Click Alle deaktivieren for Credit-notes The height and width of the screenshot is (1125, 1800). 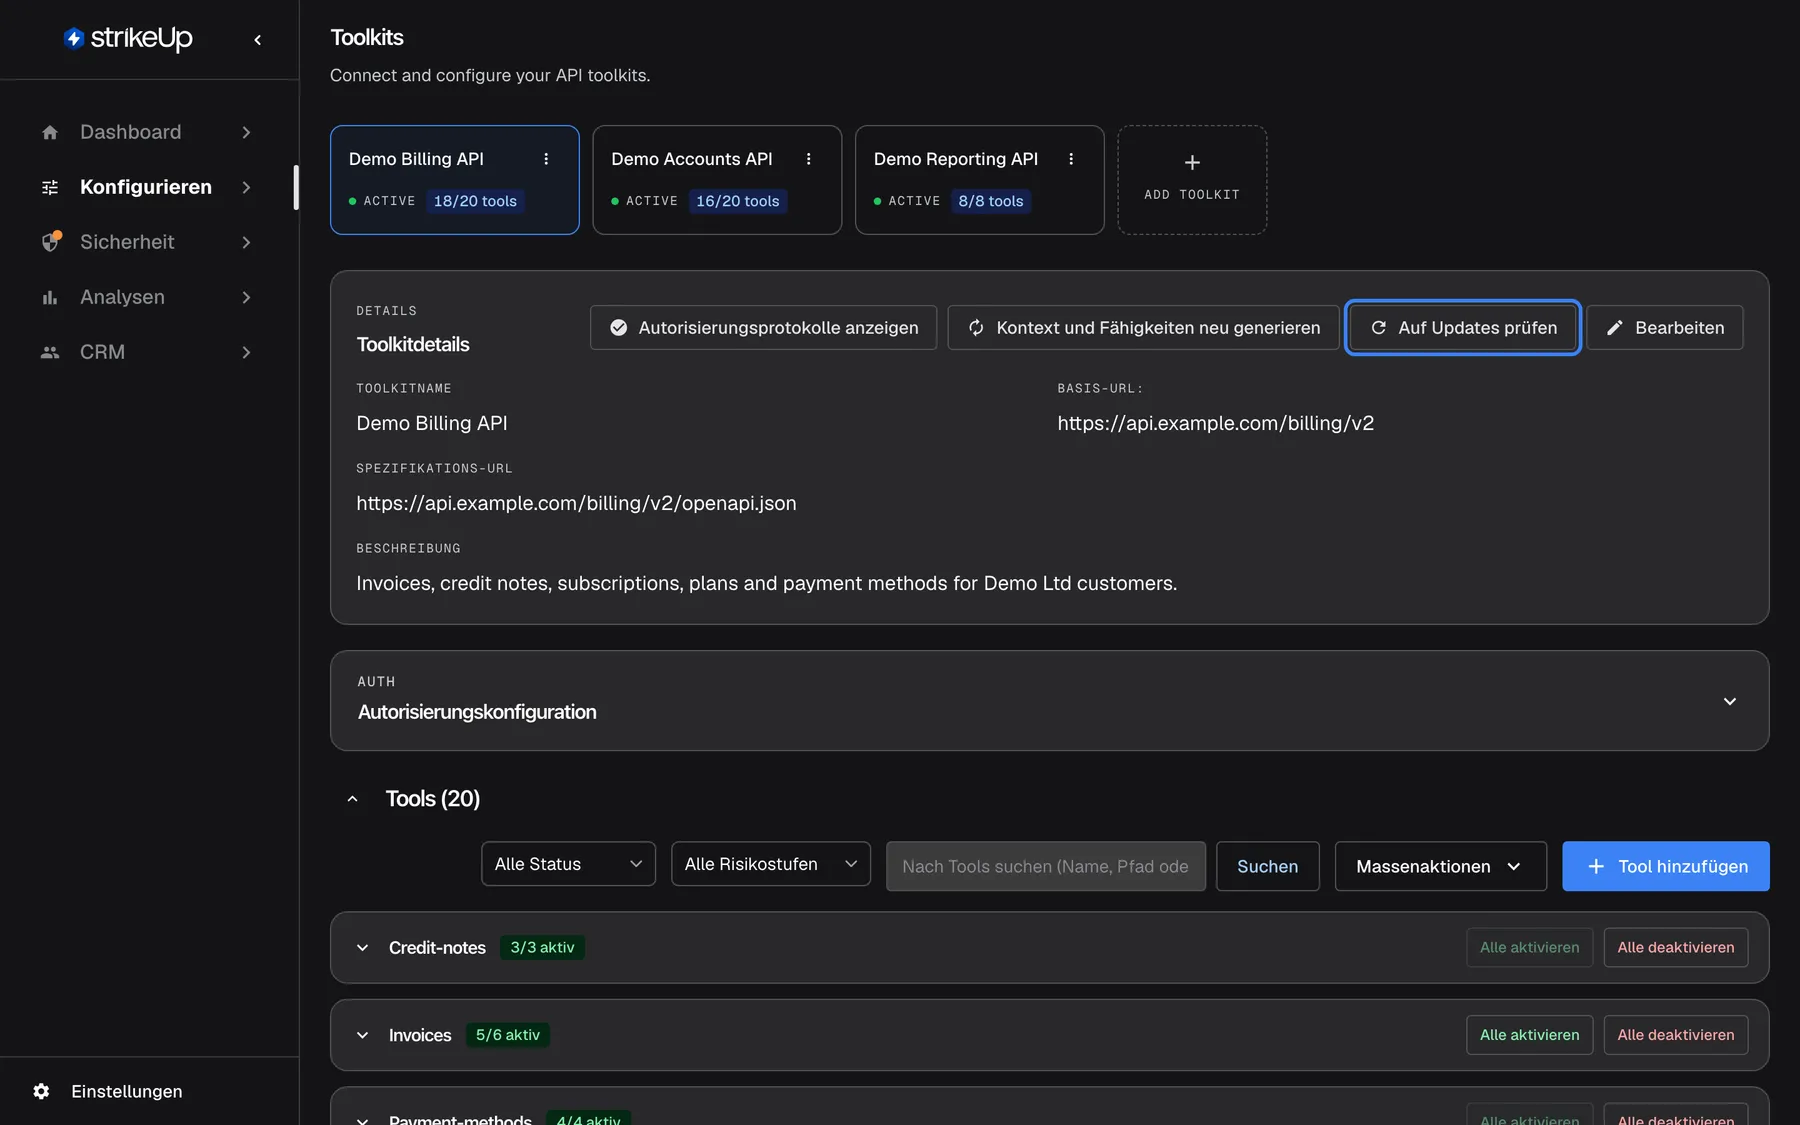pyautogui.click(x=1676, y=948)
